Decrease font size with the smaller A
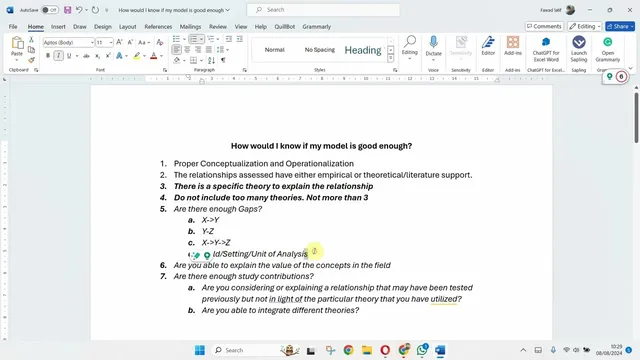 pos(130,42)
